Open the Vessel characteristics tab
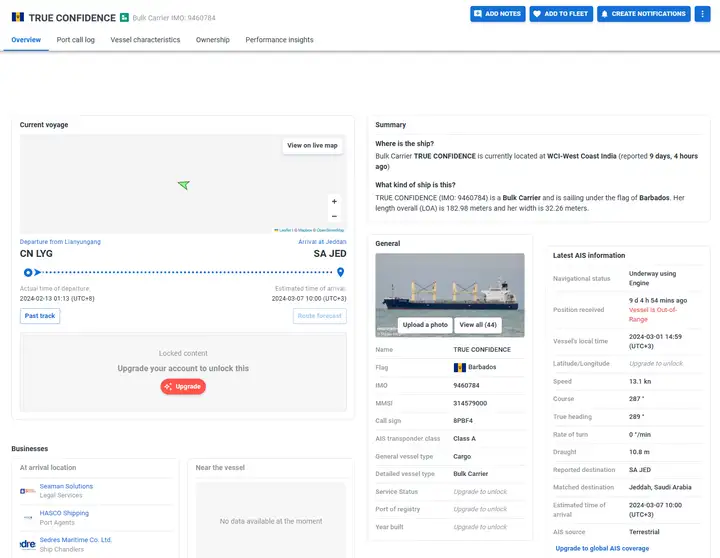The image size is (720, 558). 145,40
